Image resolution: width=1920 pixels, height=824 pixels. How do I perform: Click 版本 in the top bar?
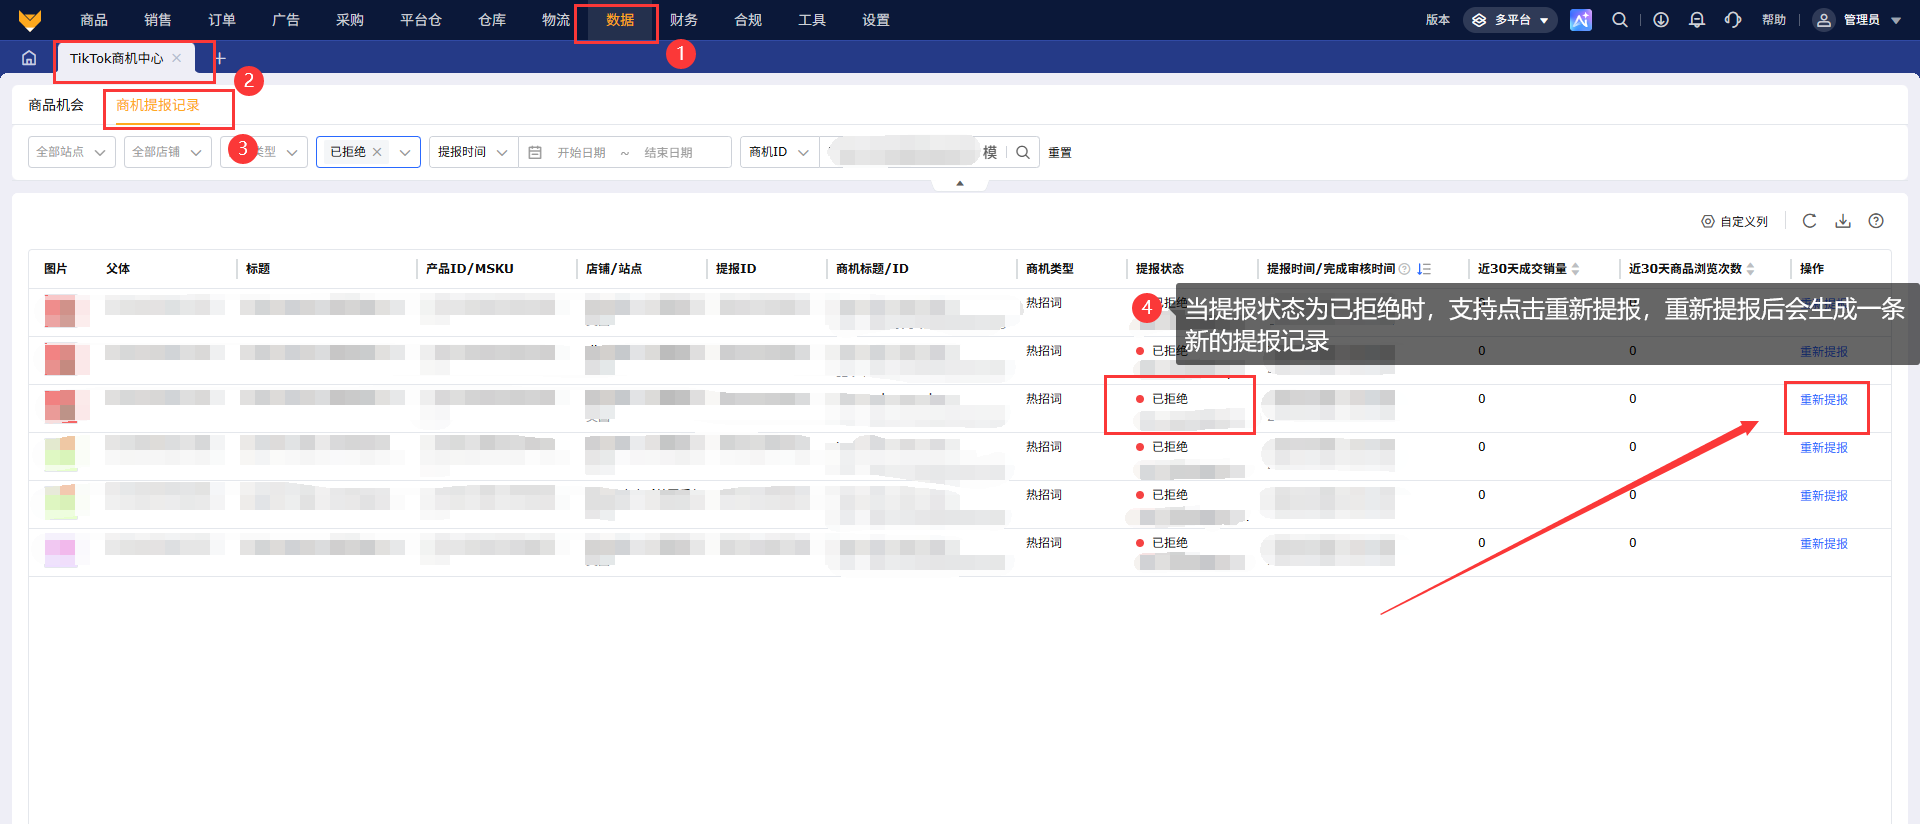coord(1438,20)
